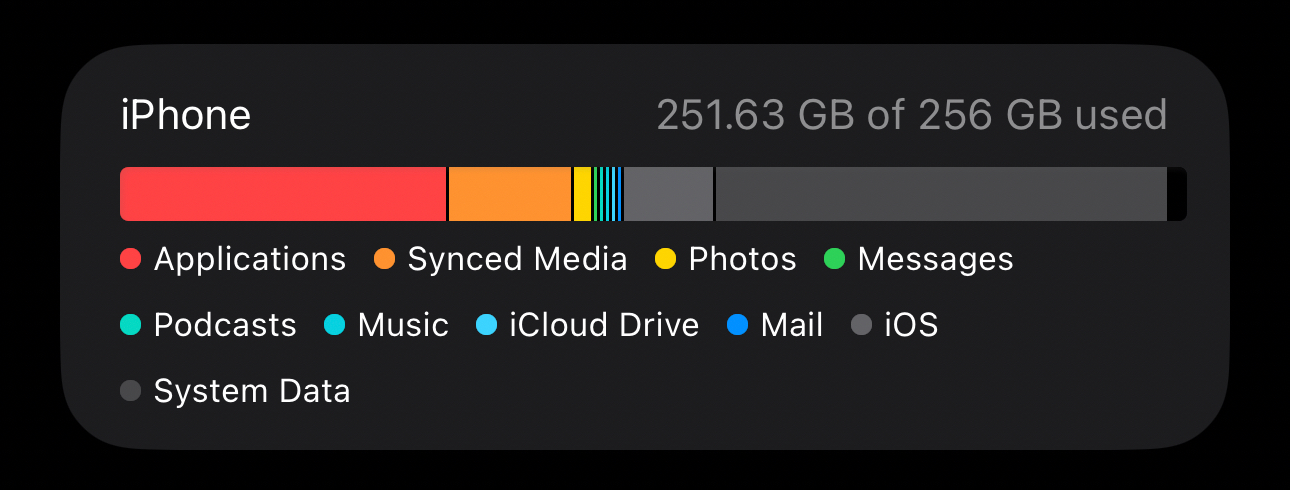The width and height of the screenshot is (1290, 490).
Task: Click the orange dot beside Synced Media
Action: click(x=384, y=259)
